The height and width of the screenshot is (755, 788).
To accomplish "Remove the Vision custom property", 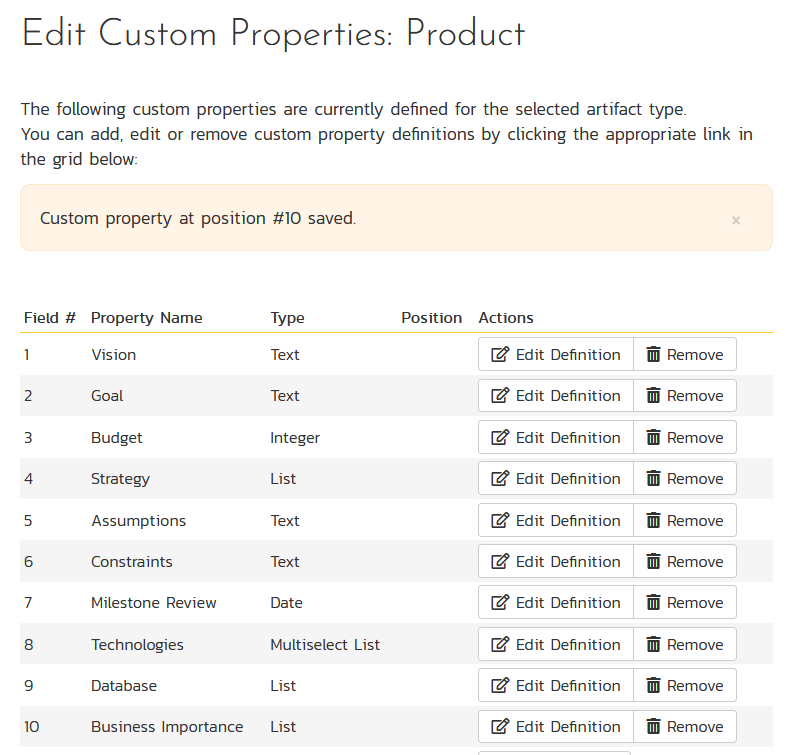I will click(685, 355).
